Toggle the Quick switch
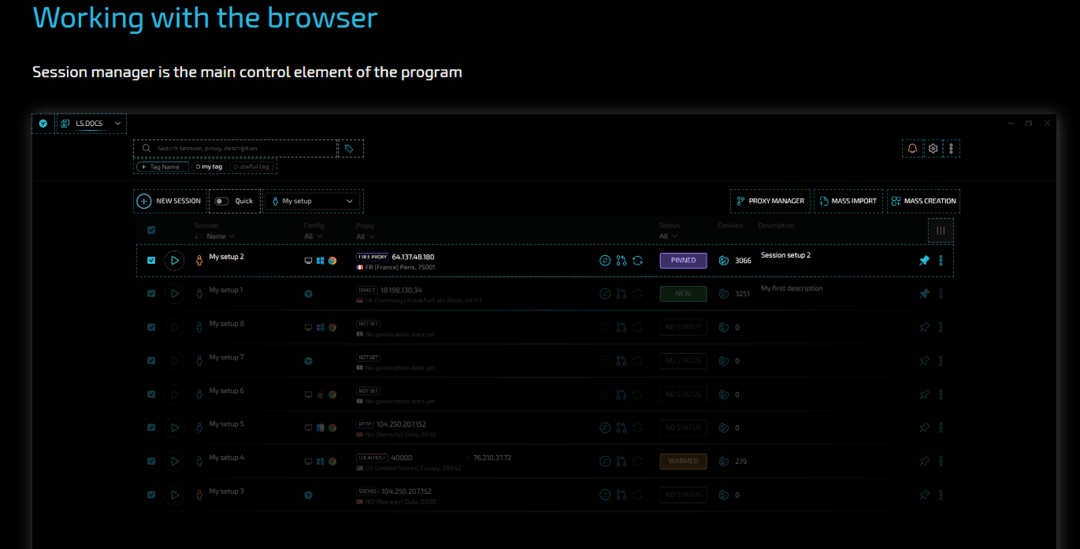 click(222, 201)
